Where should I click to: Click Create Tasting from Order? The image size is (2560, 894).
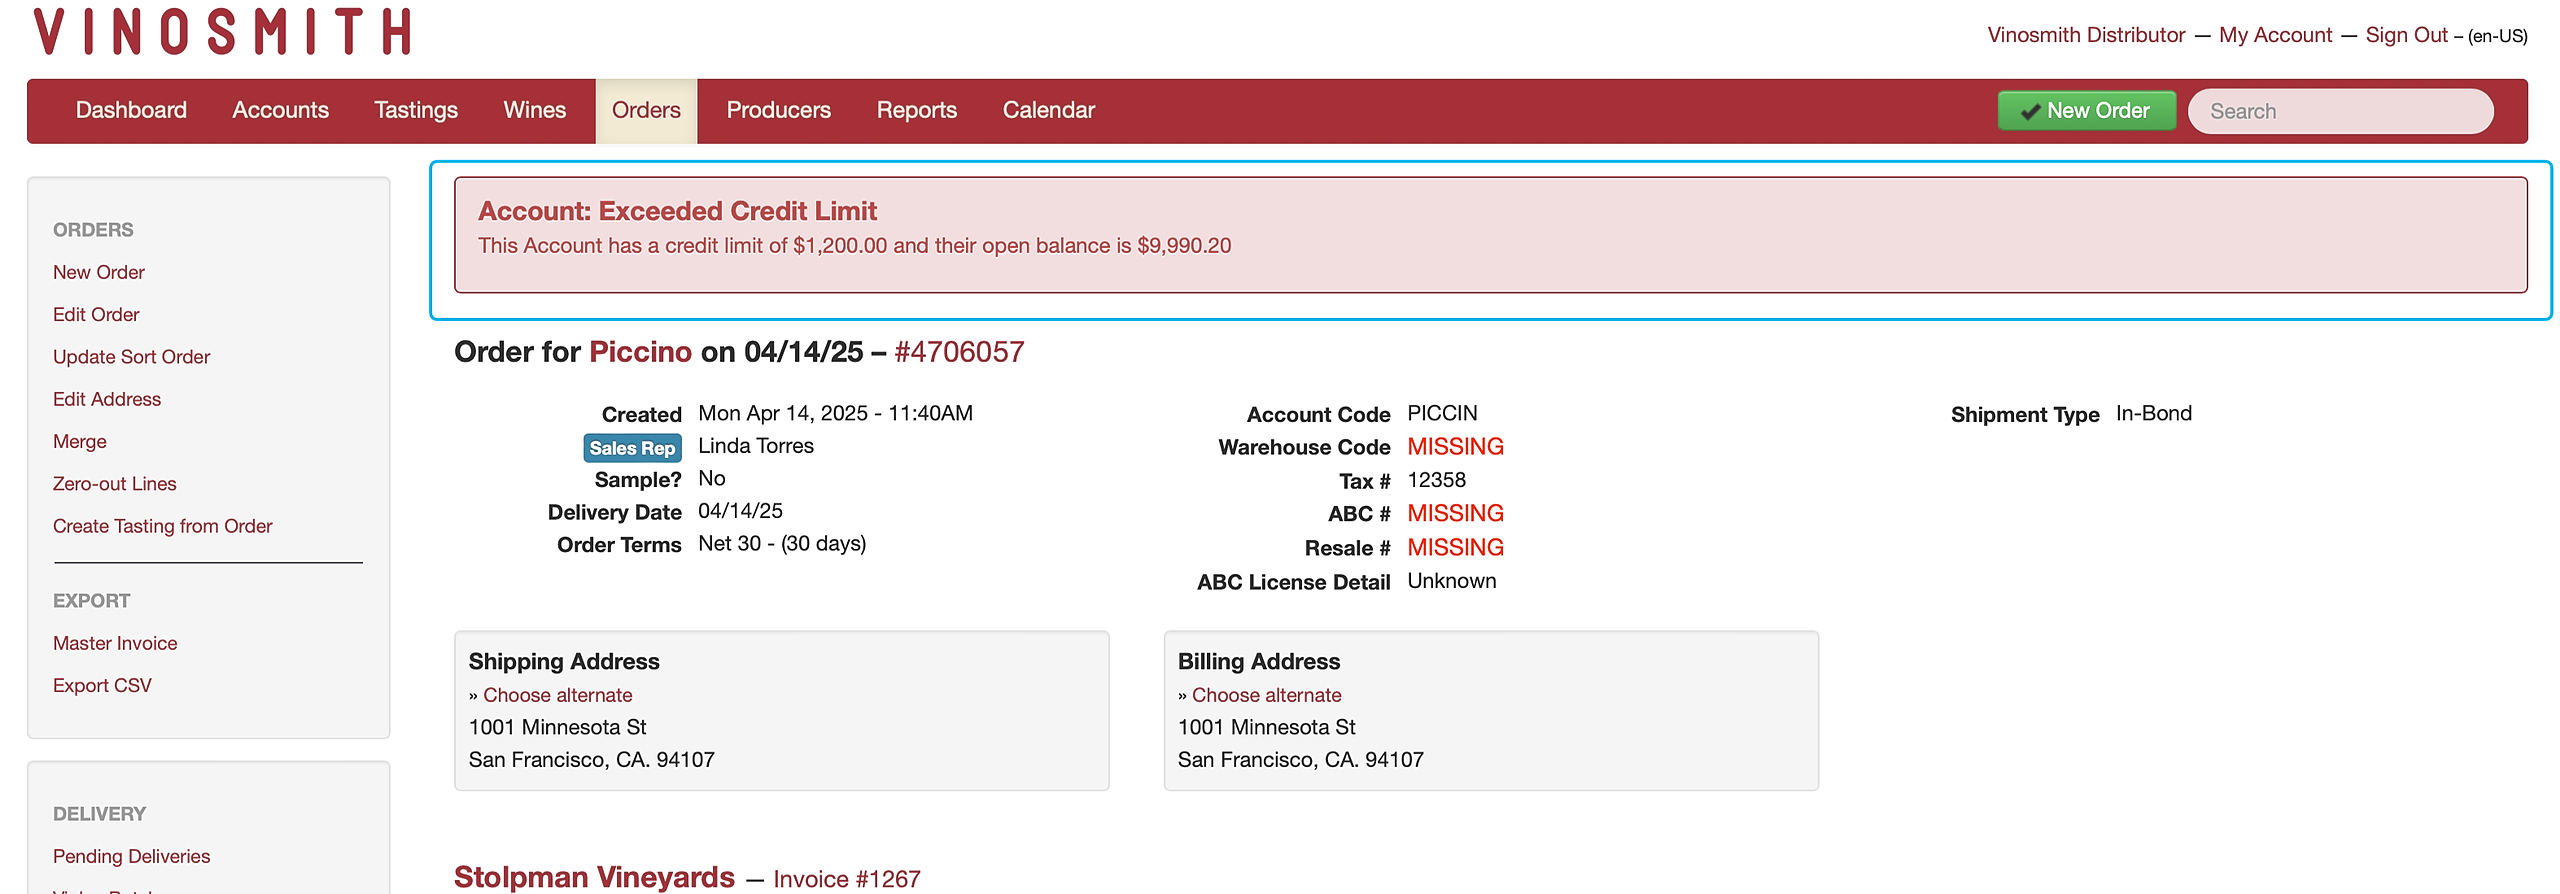click(x=163, y=526)
